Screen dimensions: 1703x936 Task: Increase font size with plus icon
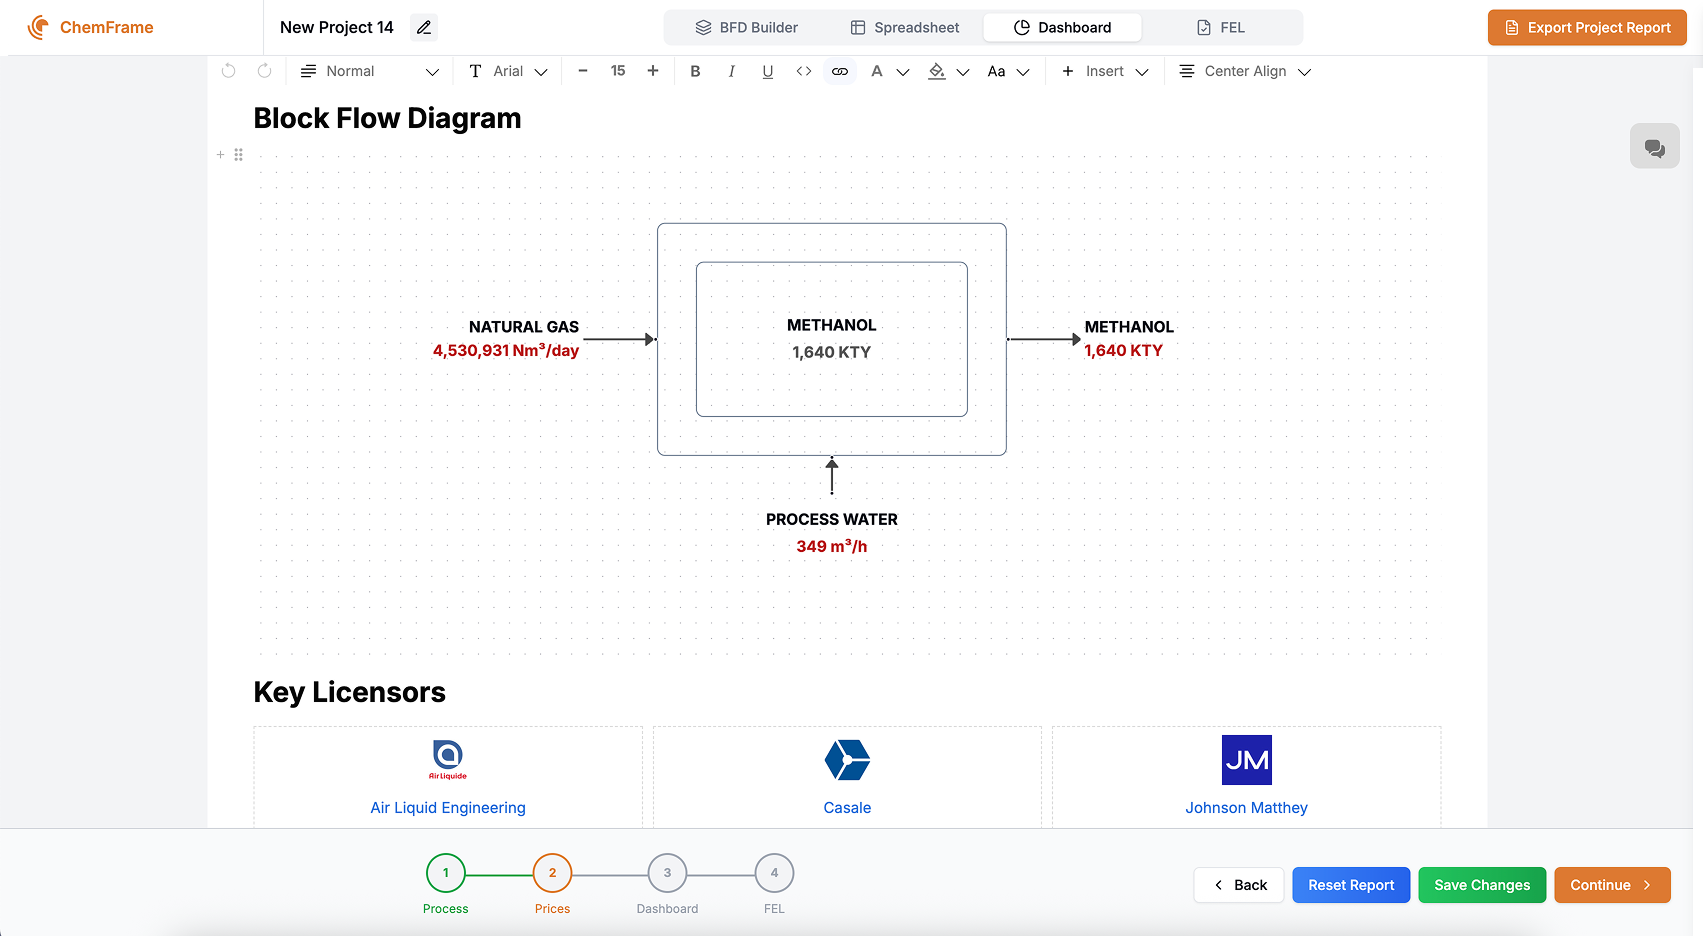pos(653,71)
